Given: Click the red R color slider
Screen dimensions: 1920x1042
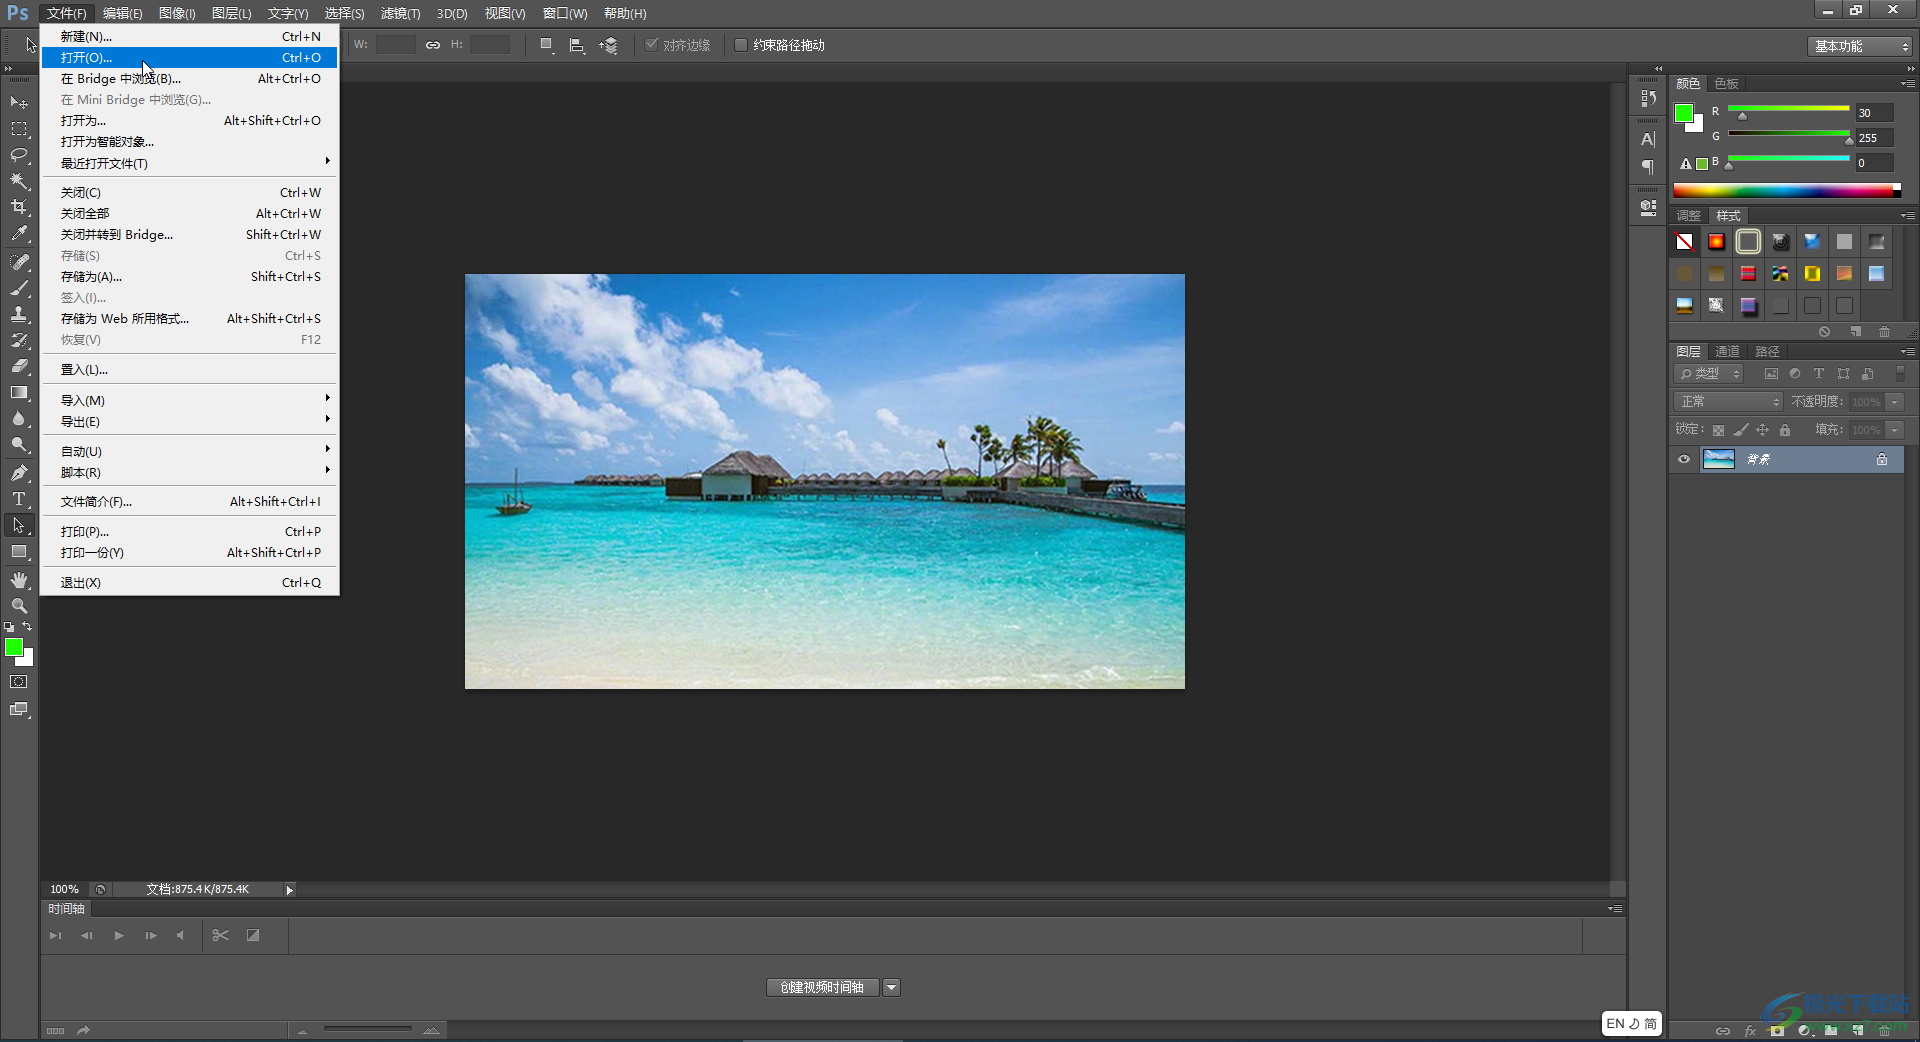Looking at the screenshot, I should pyautogui.click(x=1788, y=108).
